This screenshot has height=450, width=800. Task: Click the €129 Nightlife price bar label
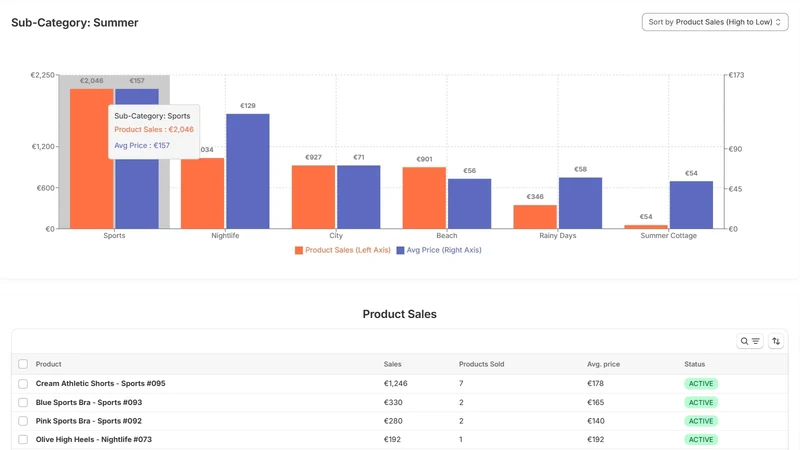pos(248,106)
